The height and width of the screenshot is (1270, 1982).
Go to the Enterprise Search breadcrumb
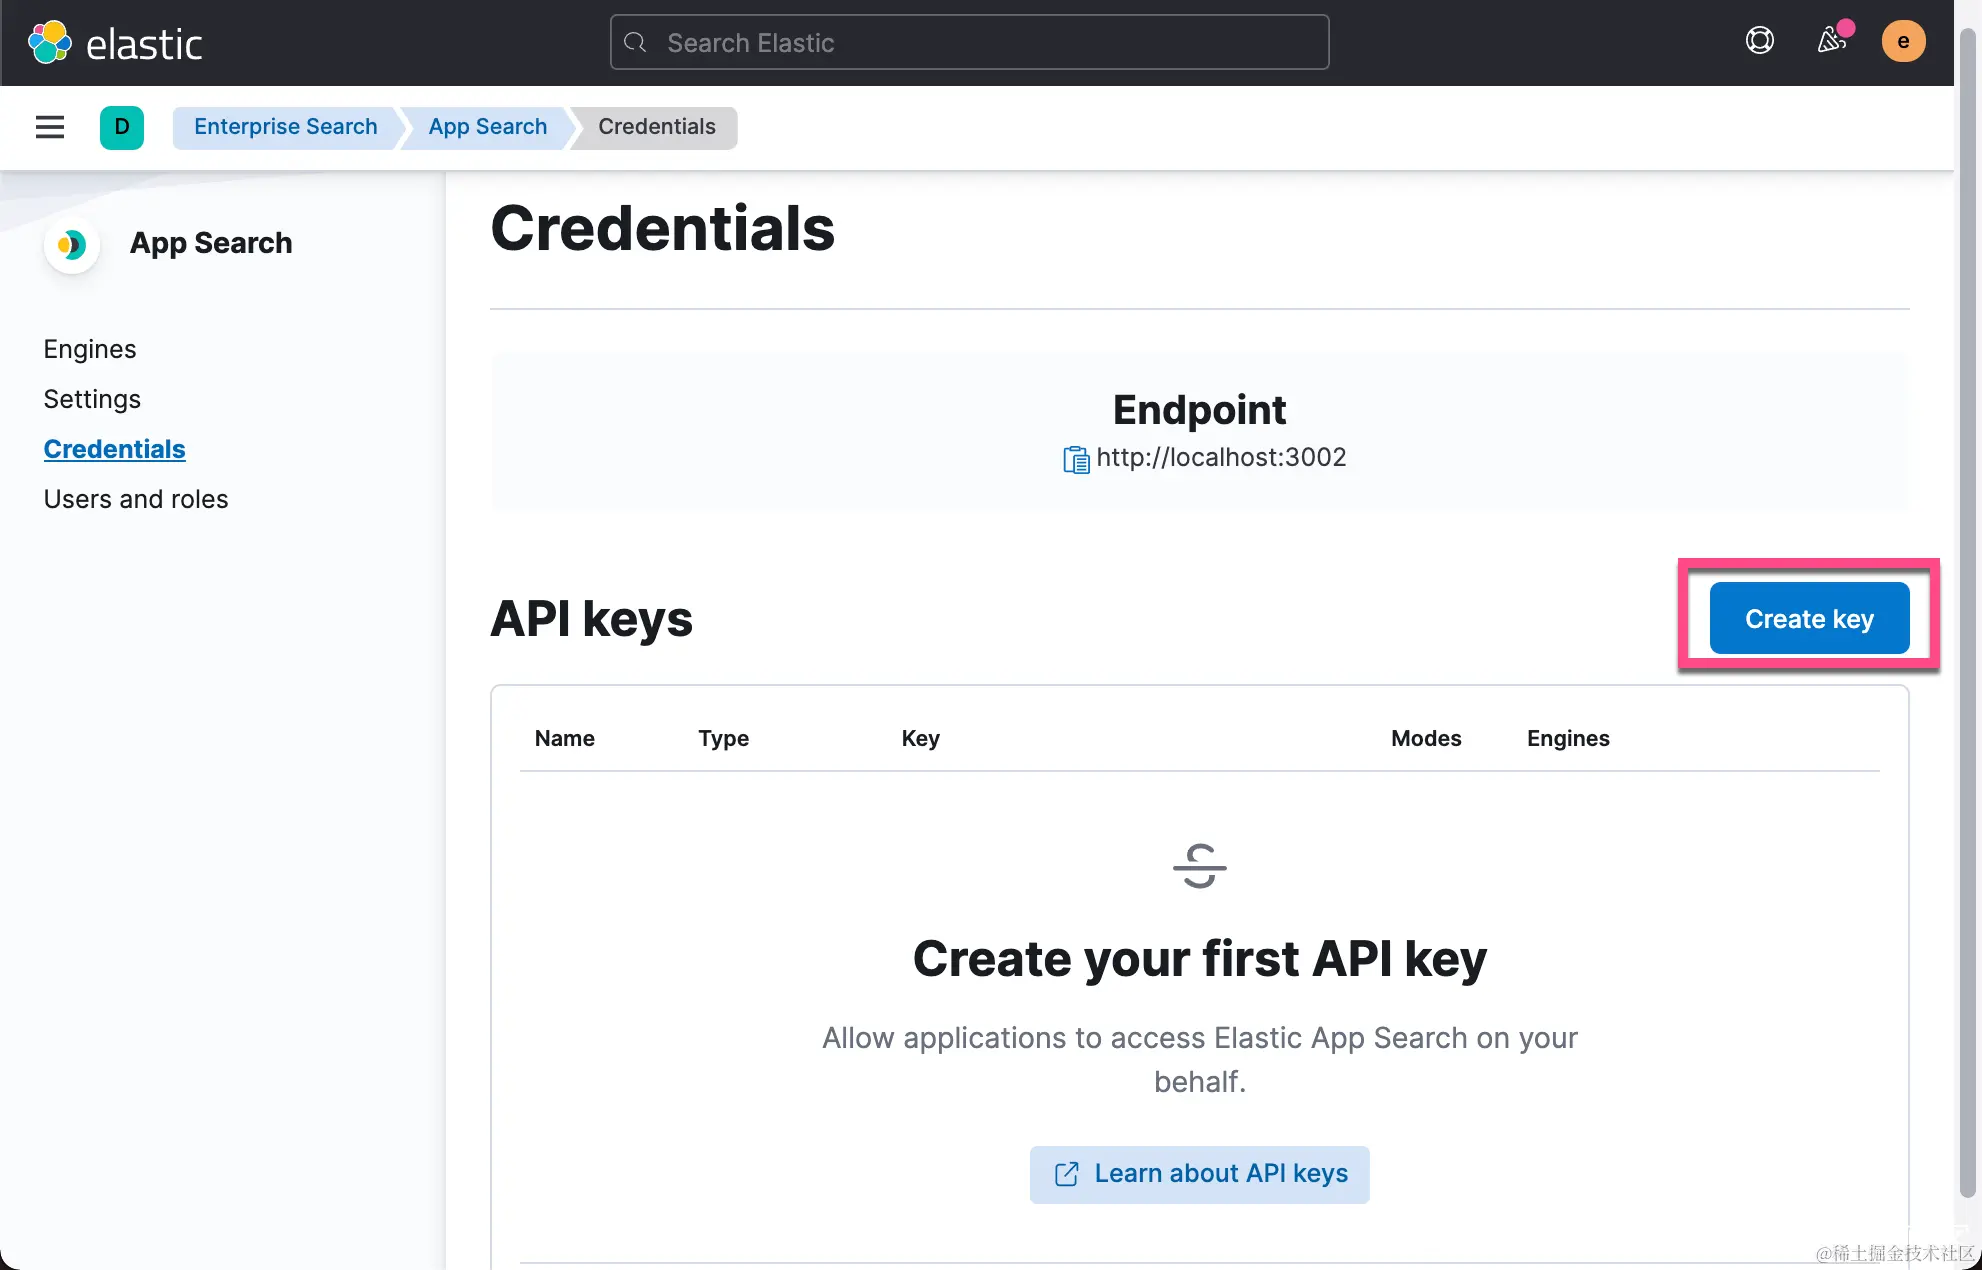(x=285, y=127)
